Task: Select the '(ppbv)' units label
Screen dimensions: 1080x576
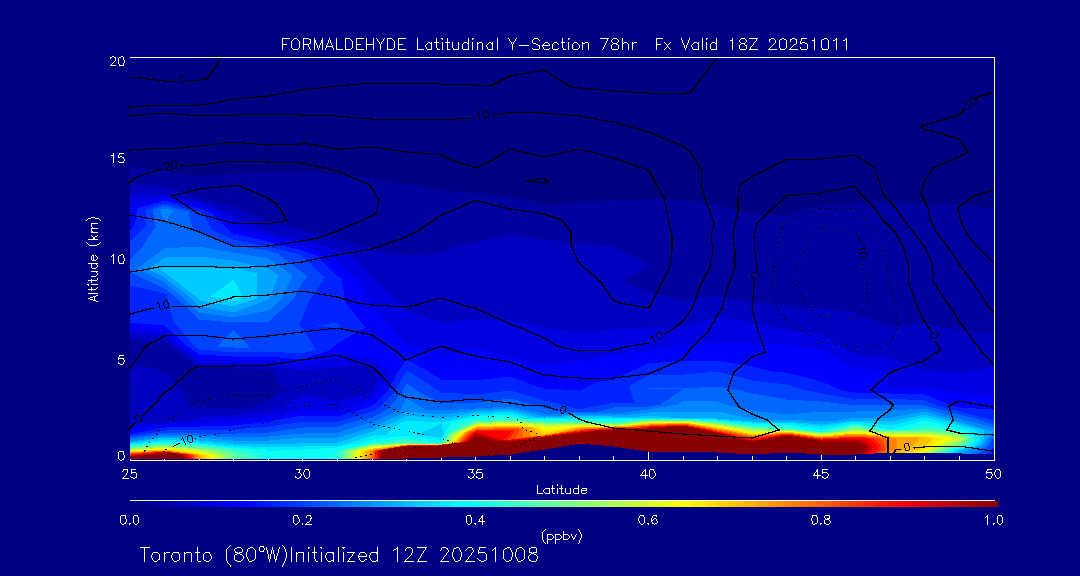Action: [x=561, y=536]
